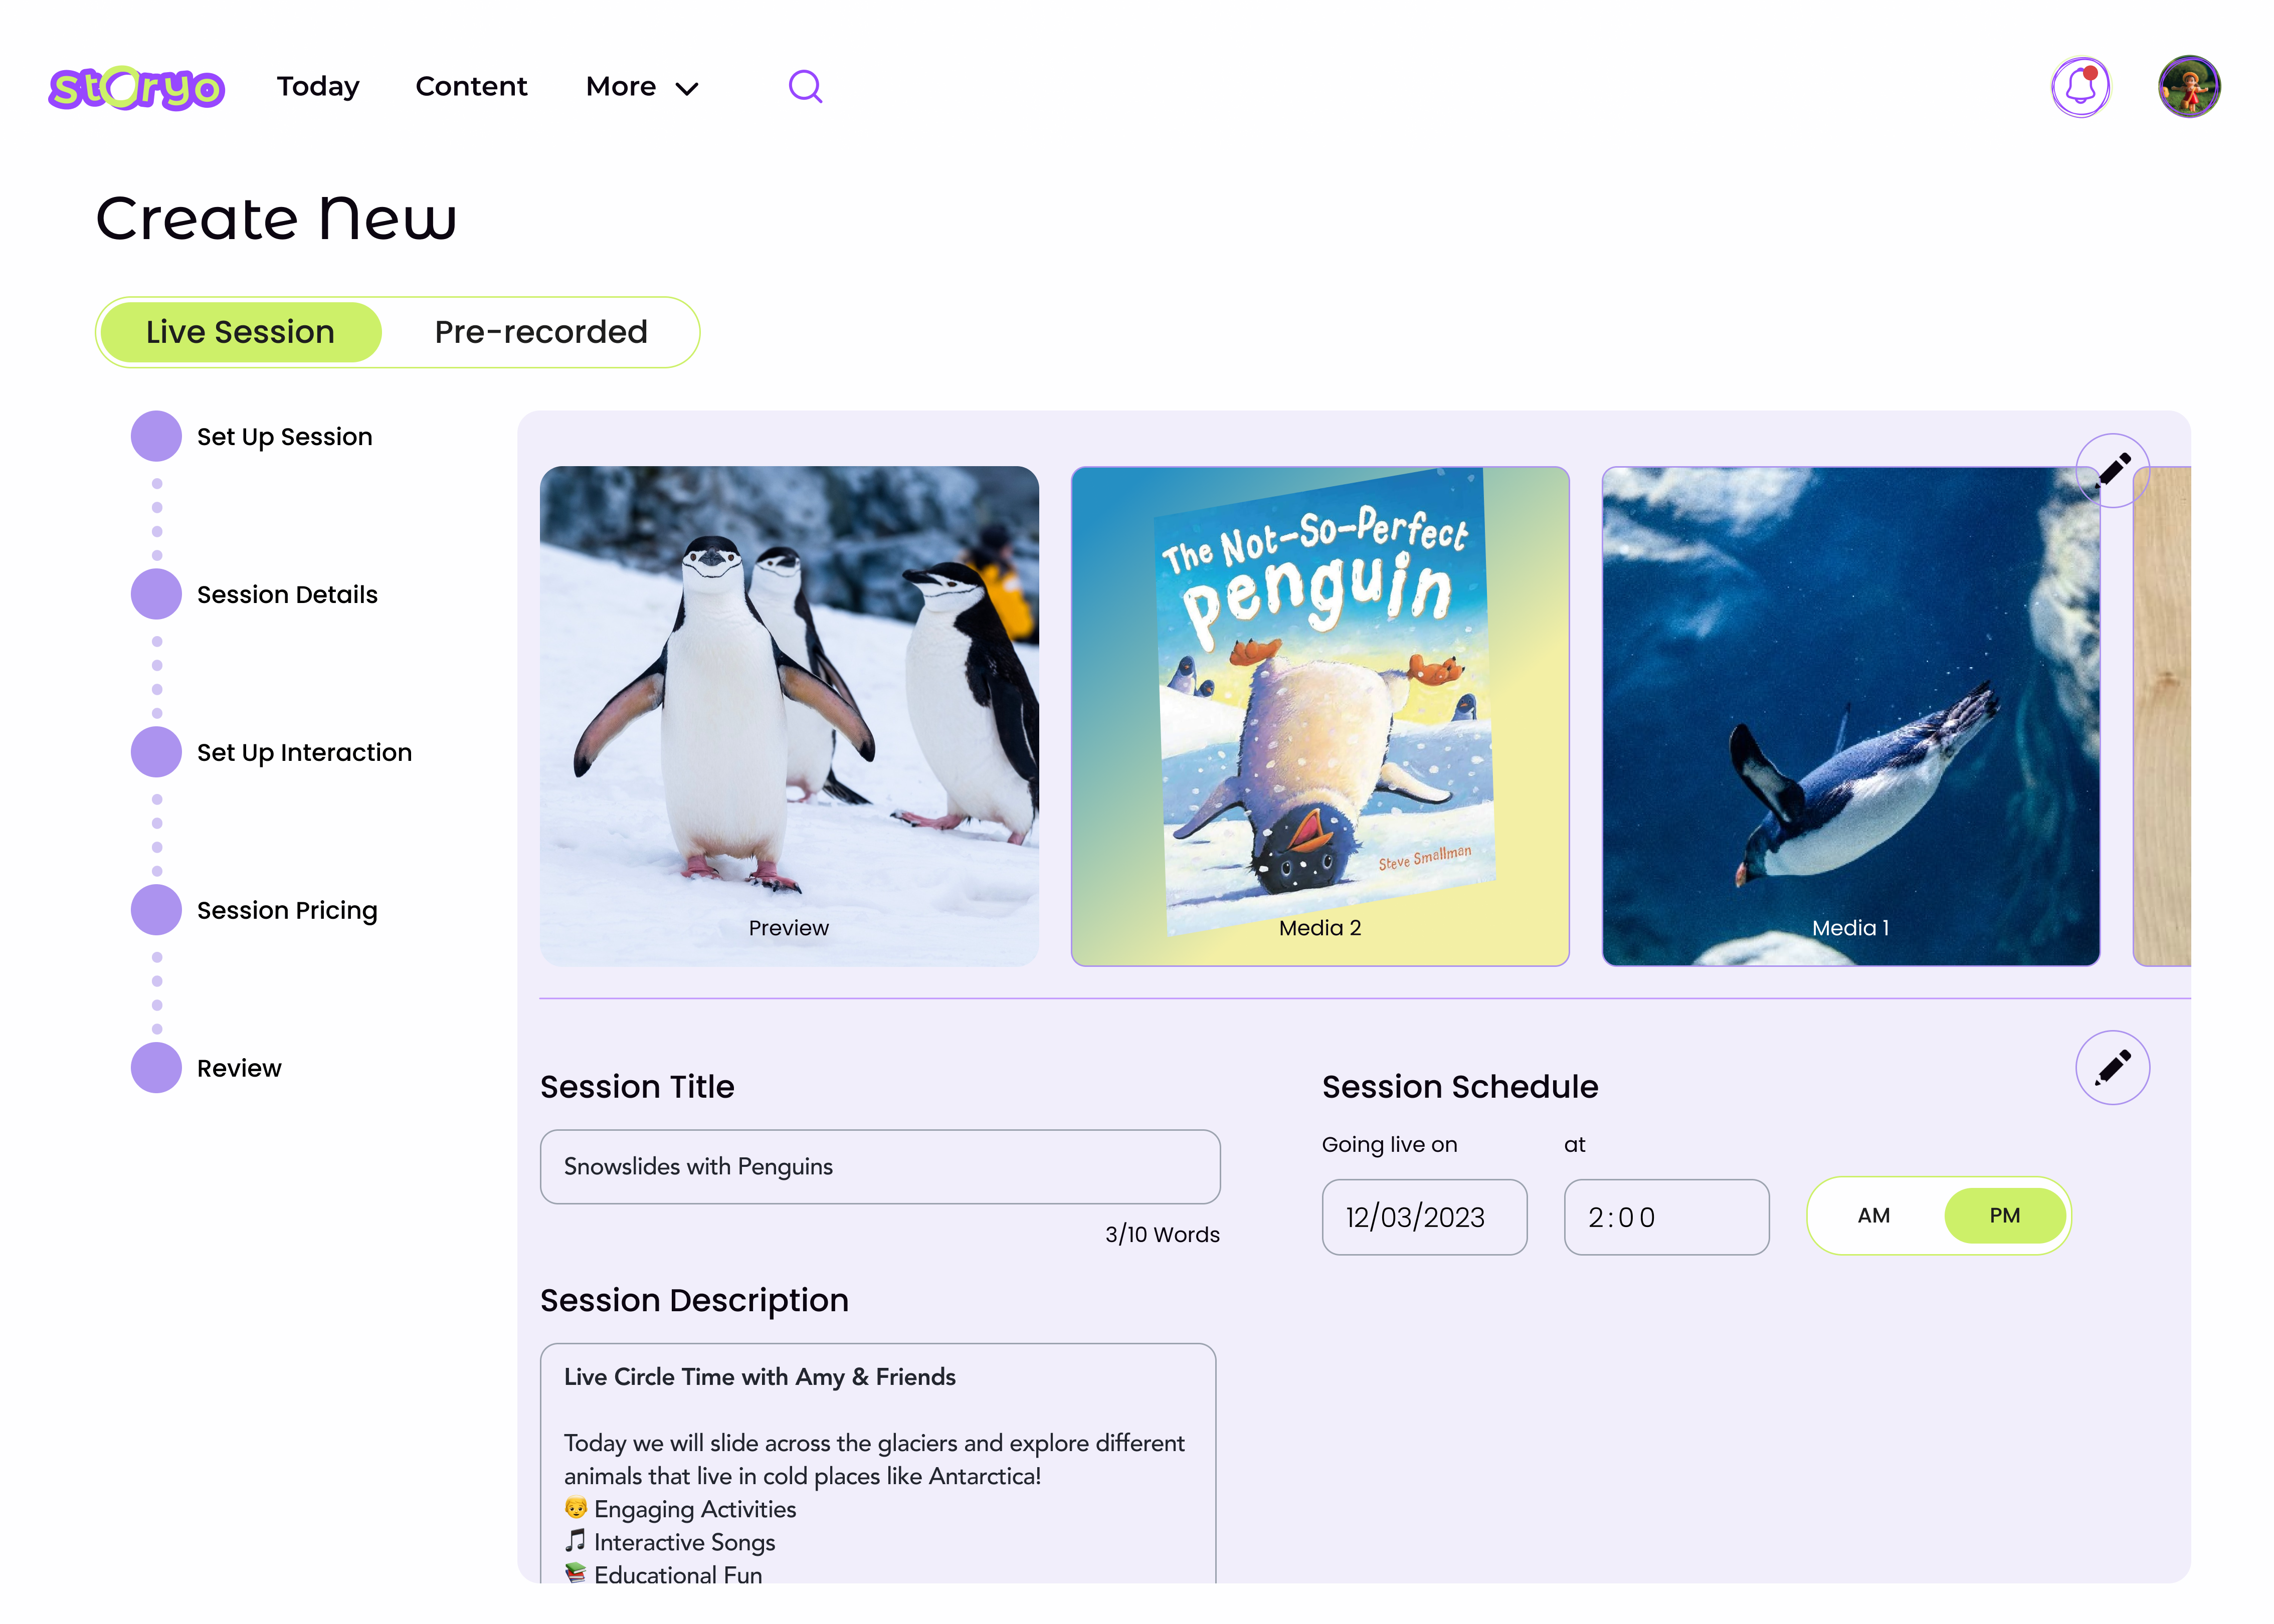
Task: Jump to the Session Pricing step
Action: pyautogui.click(x=255, y=910)
